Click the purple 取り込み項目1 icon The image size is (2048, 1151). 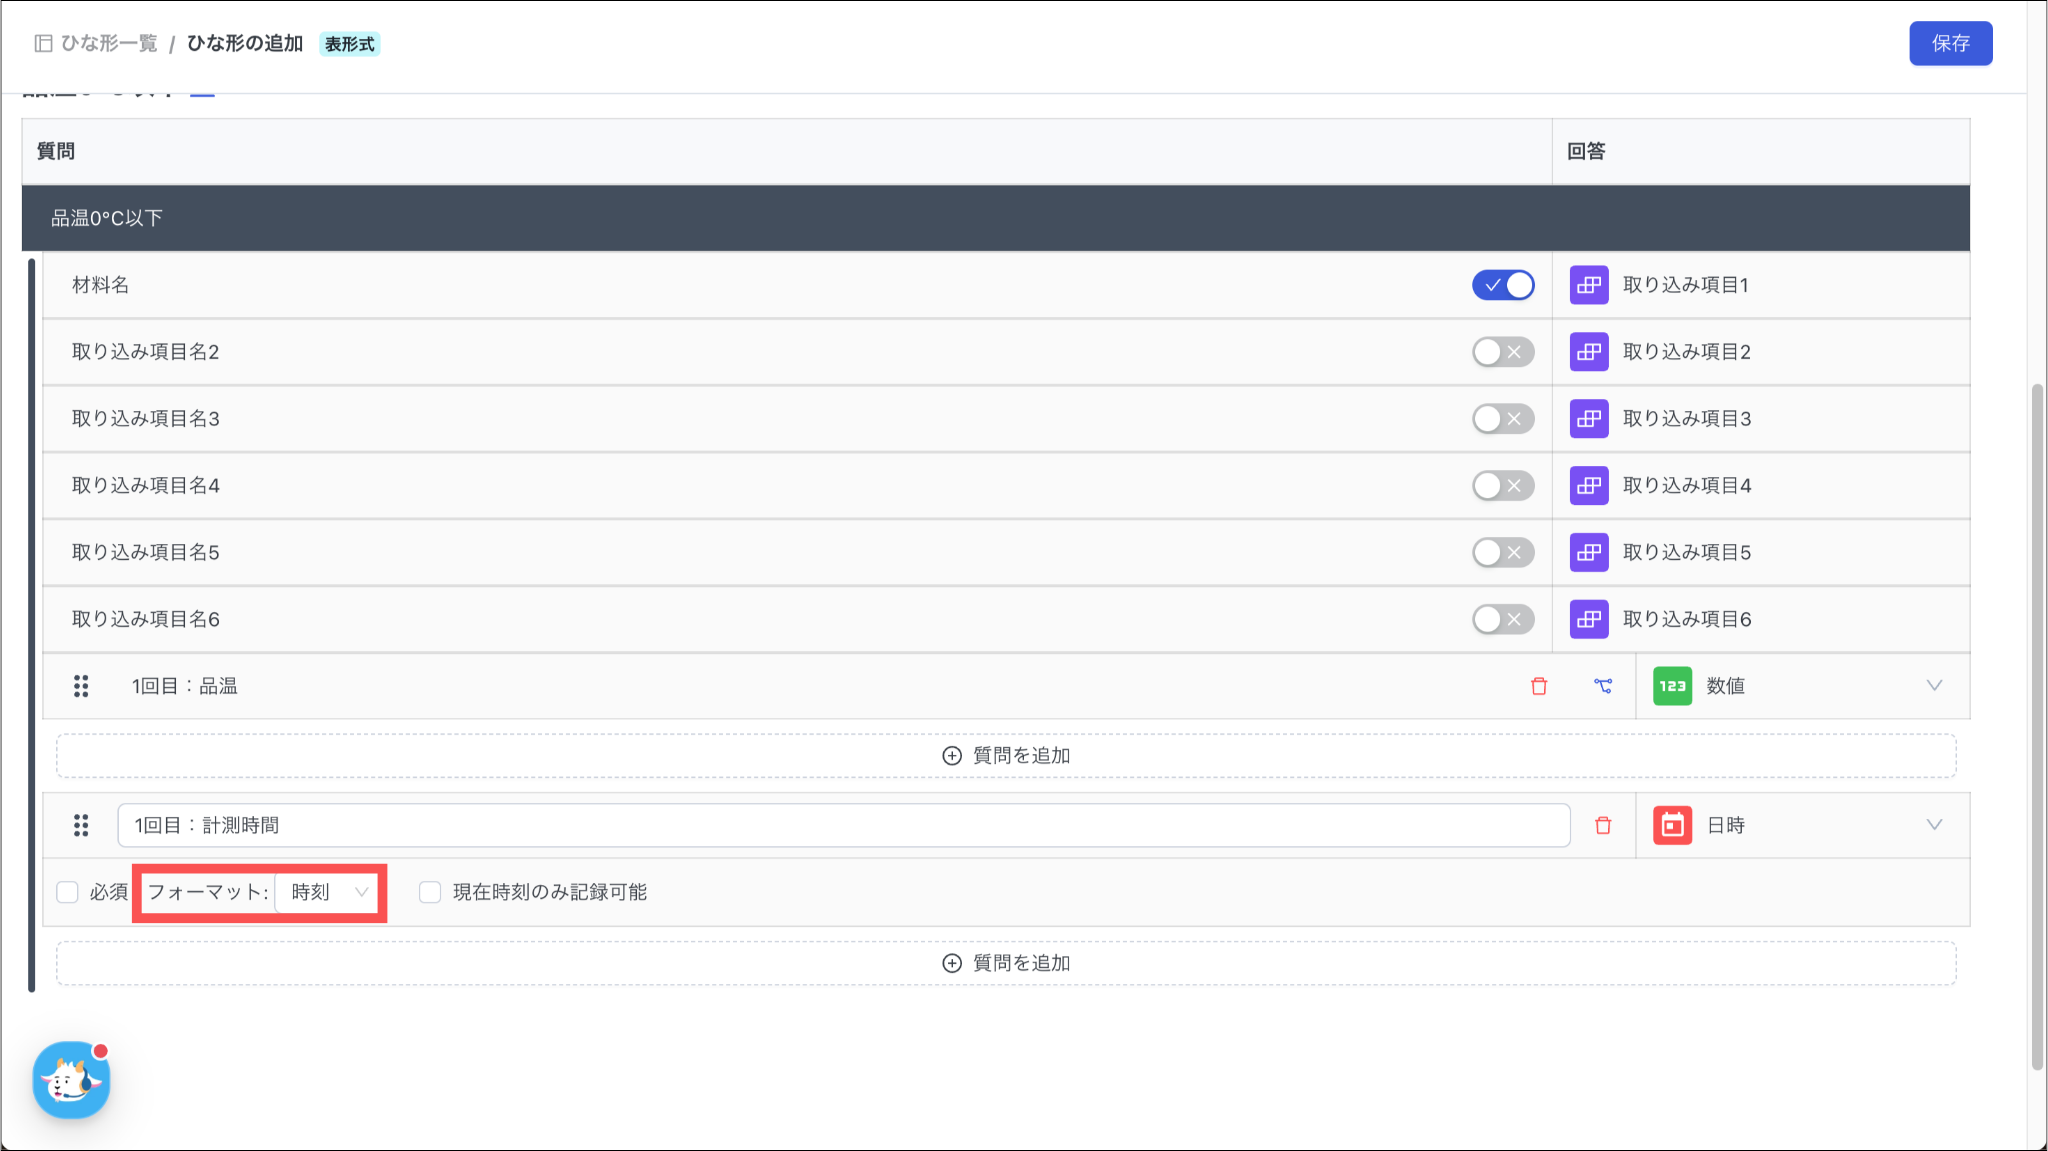point(1589,285)
